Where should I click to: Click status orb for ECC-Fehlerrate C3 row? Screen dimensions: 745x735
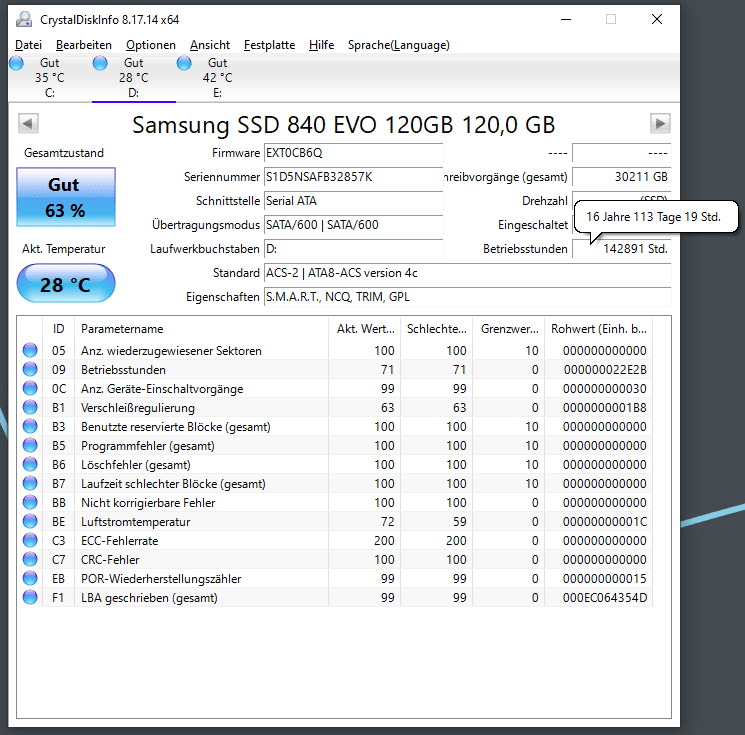[x=30, y=540]
